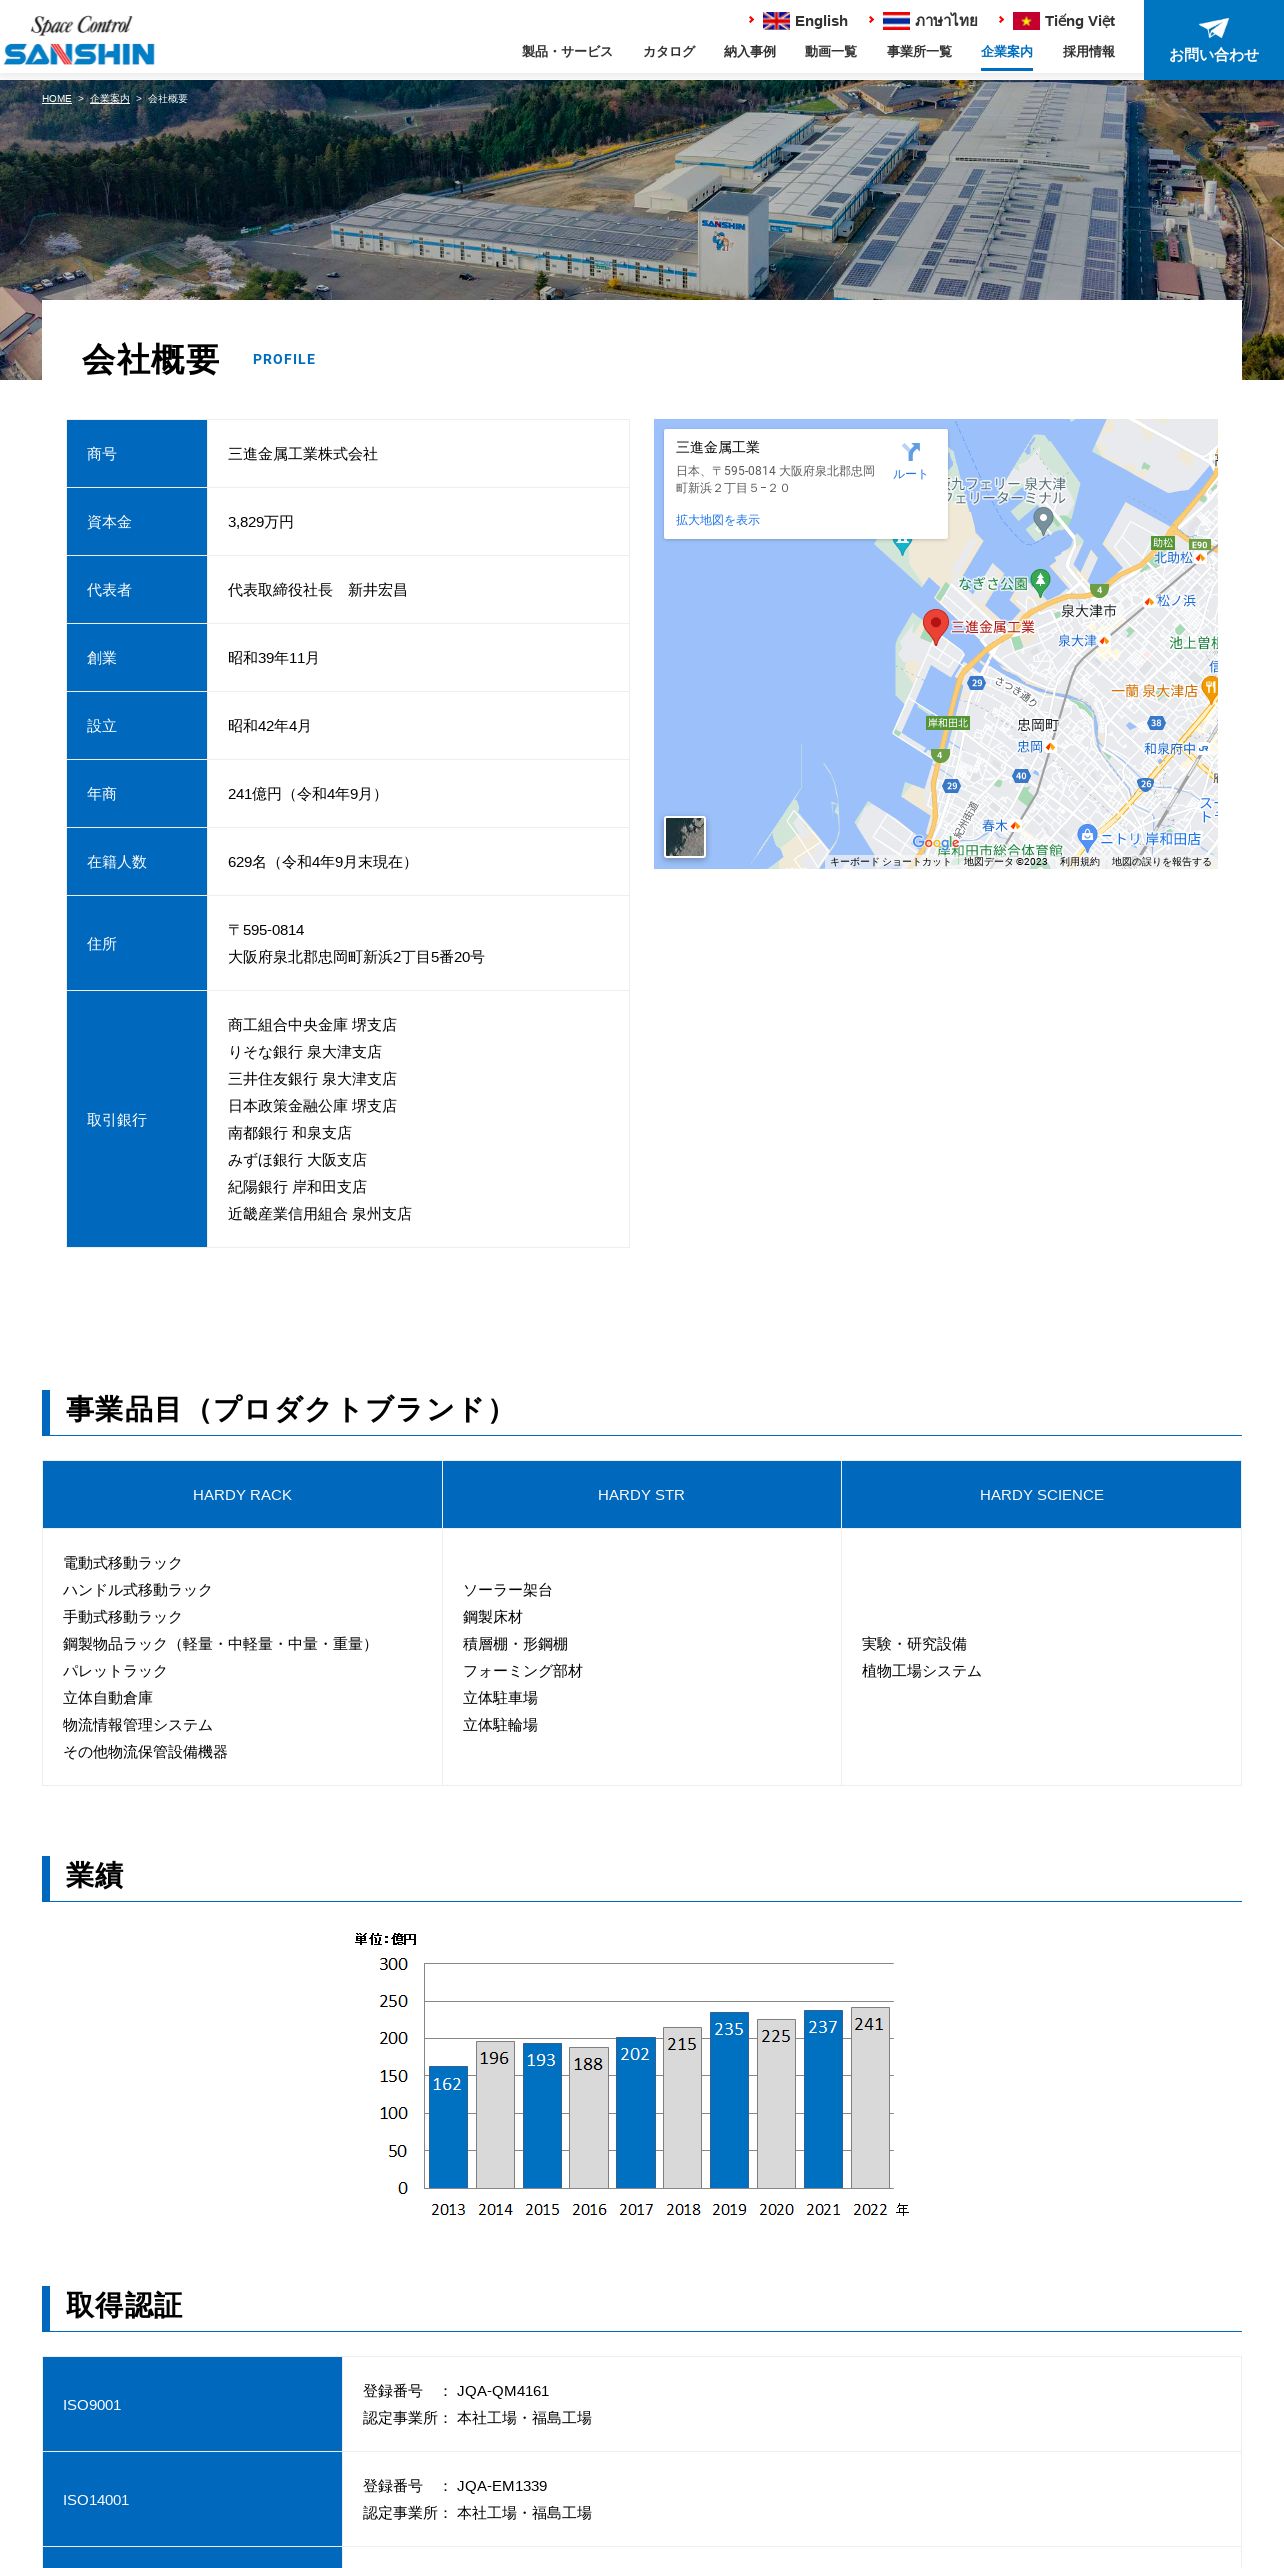Click the HARDY SCIENCE column header

pos(1042,1495)
